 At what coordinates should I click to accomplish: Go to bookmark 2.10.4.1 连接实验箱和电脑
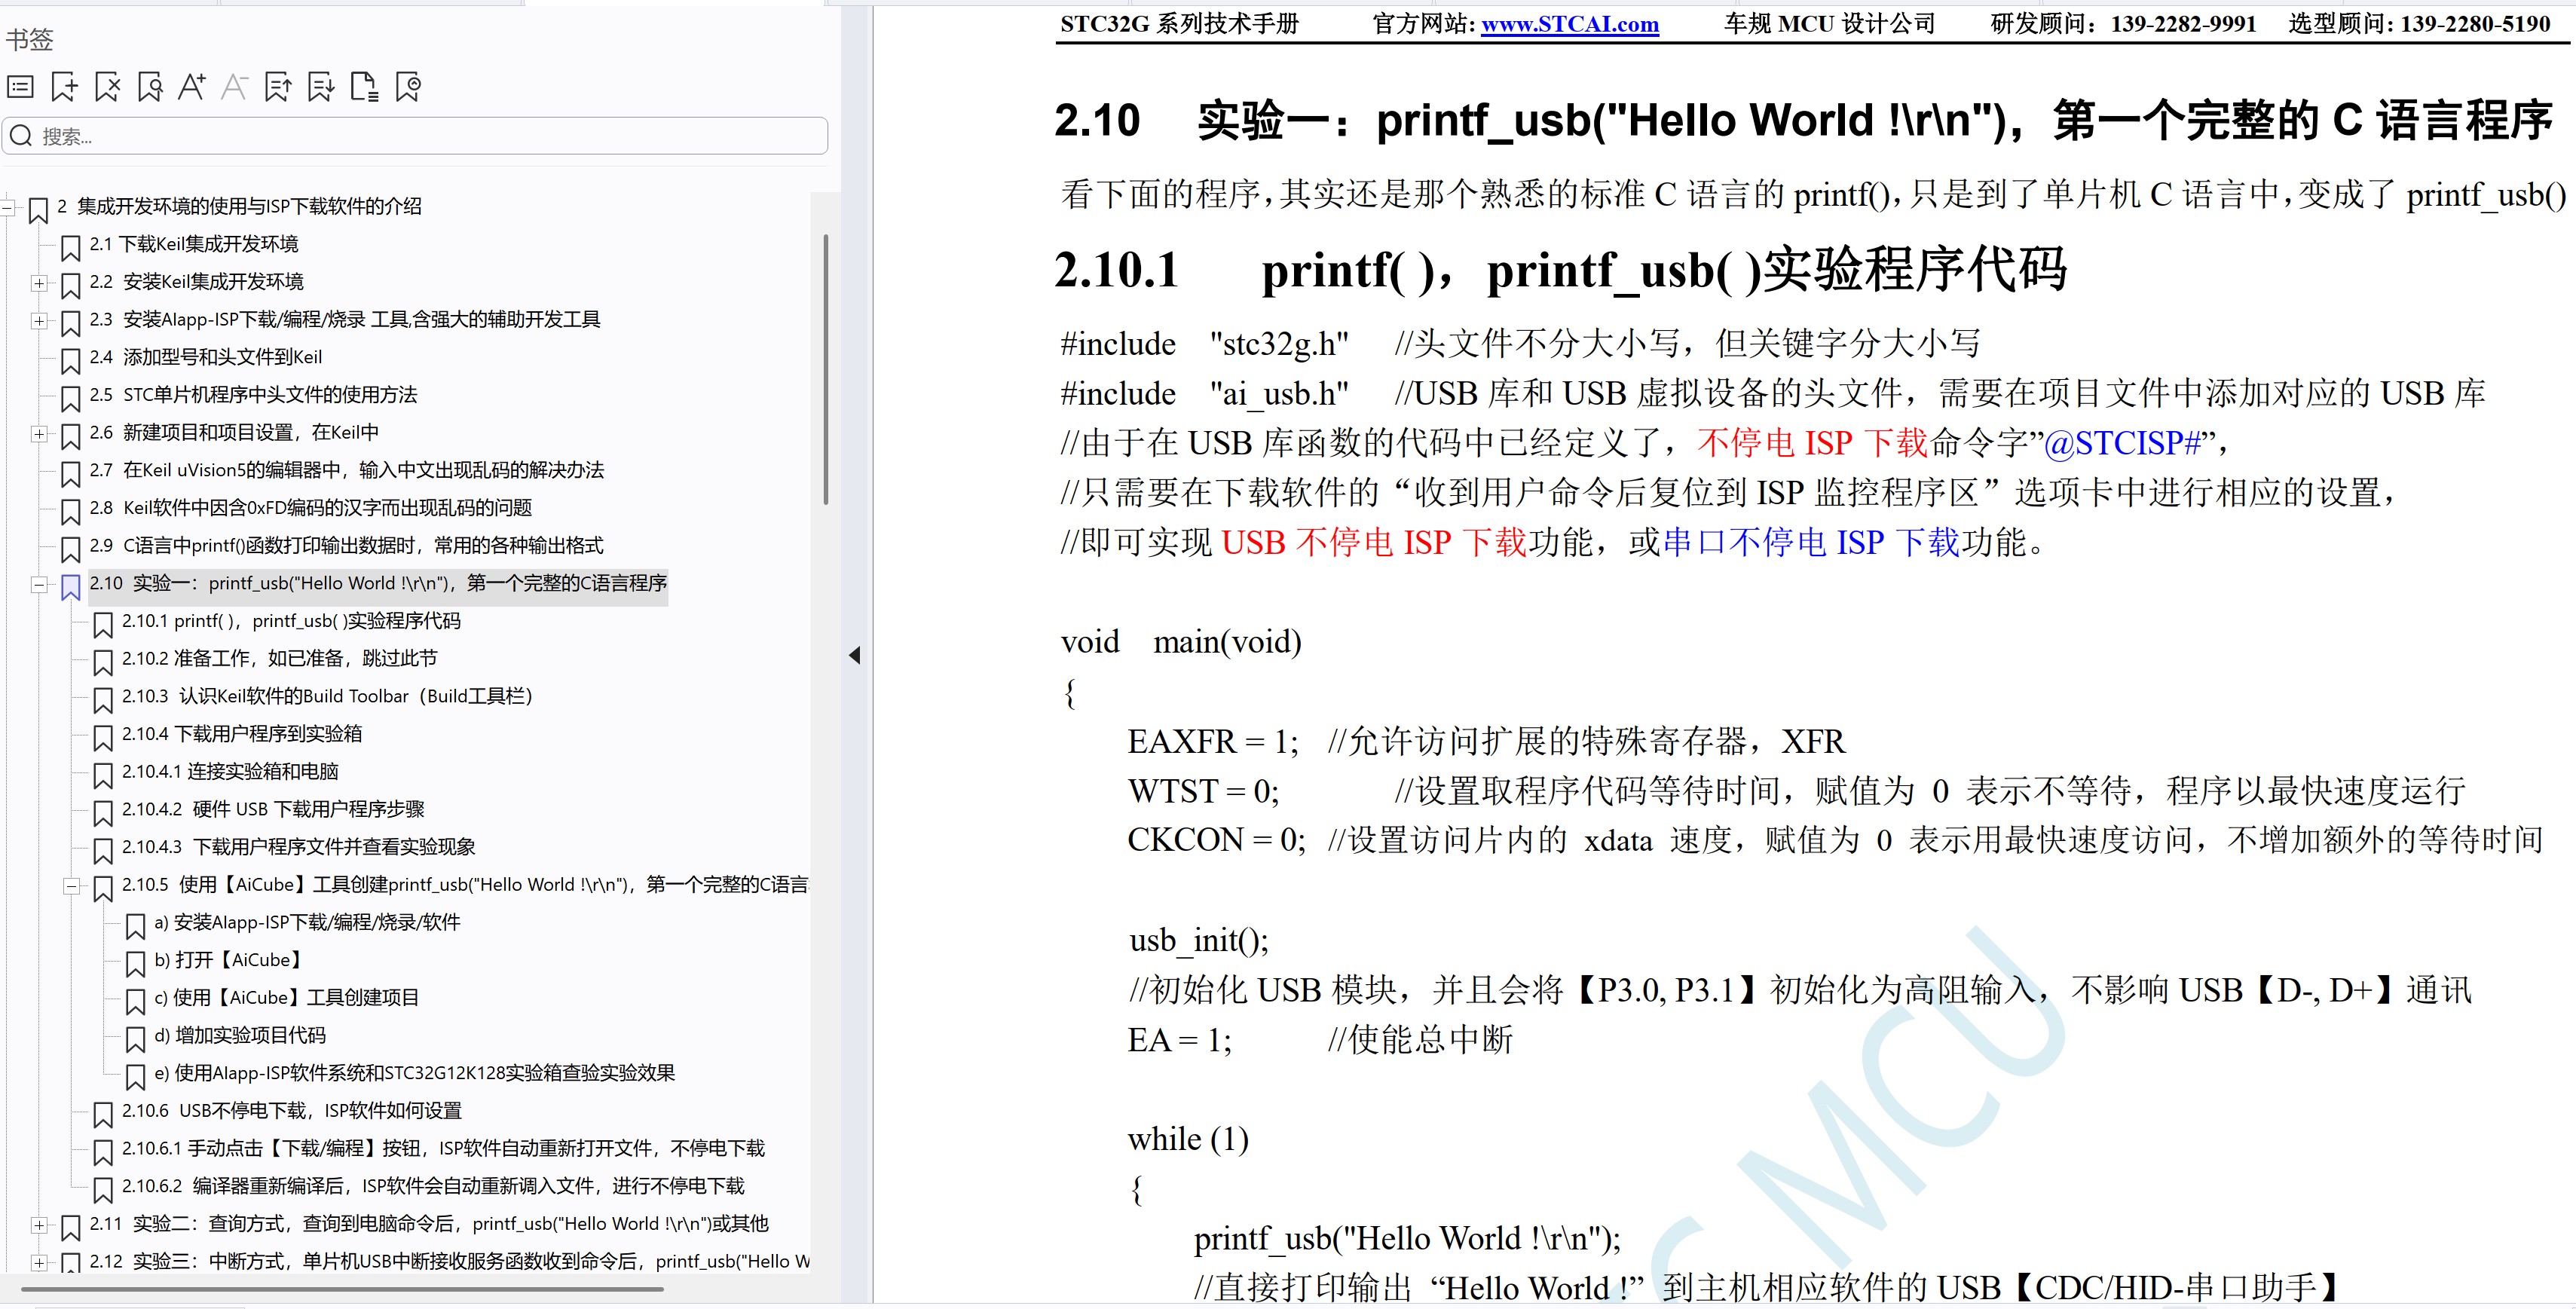click(x=230, y=772)
